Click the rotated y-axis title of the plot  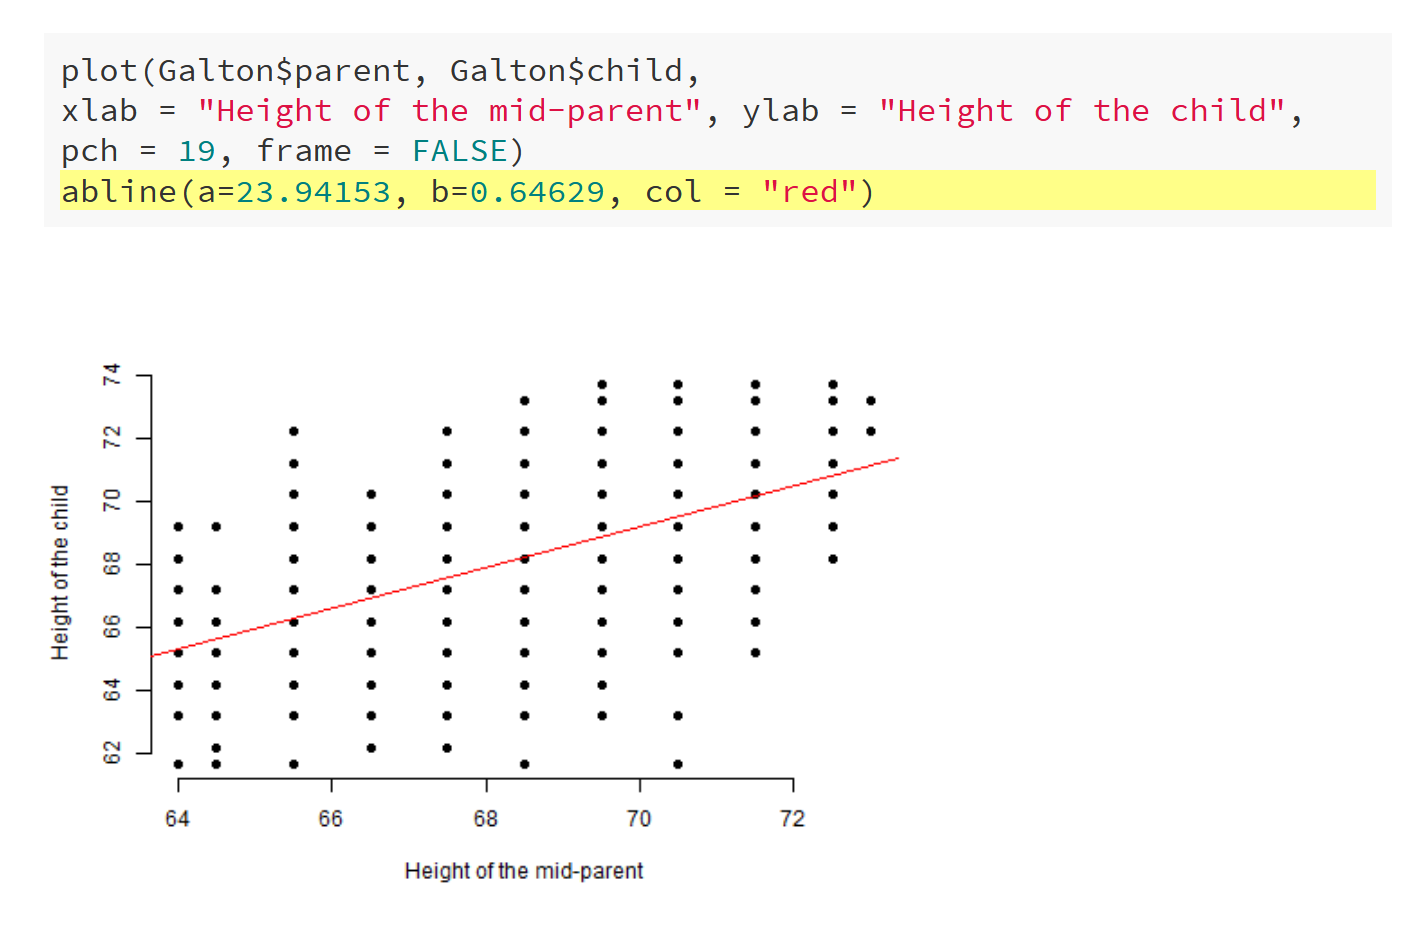(61, 572)
